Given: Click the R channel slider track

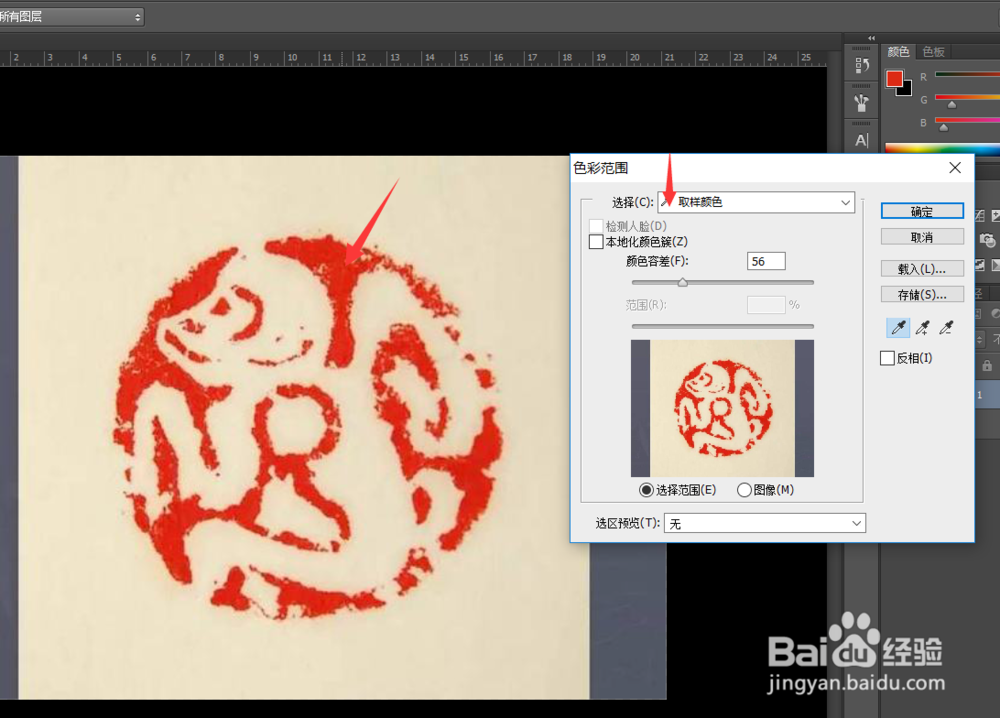Looking at the screenshot, I should click(967, 75).
